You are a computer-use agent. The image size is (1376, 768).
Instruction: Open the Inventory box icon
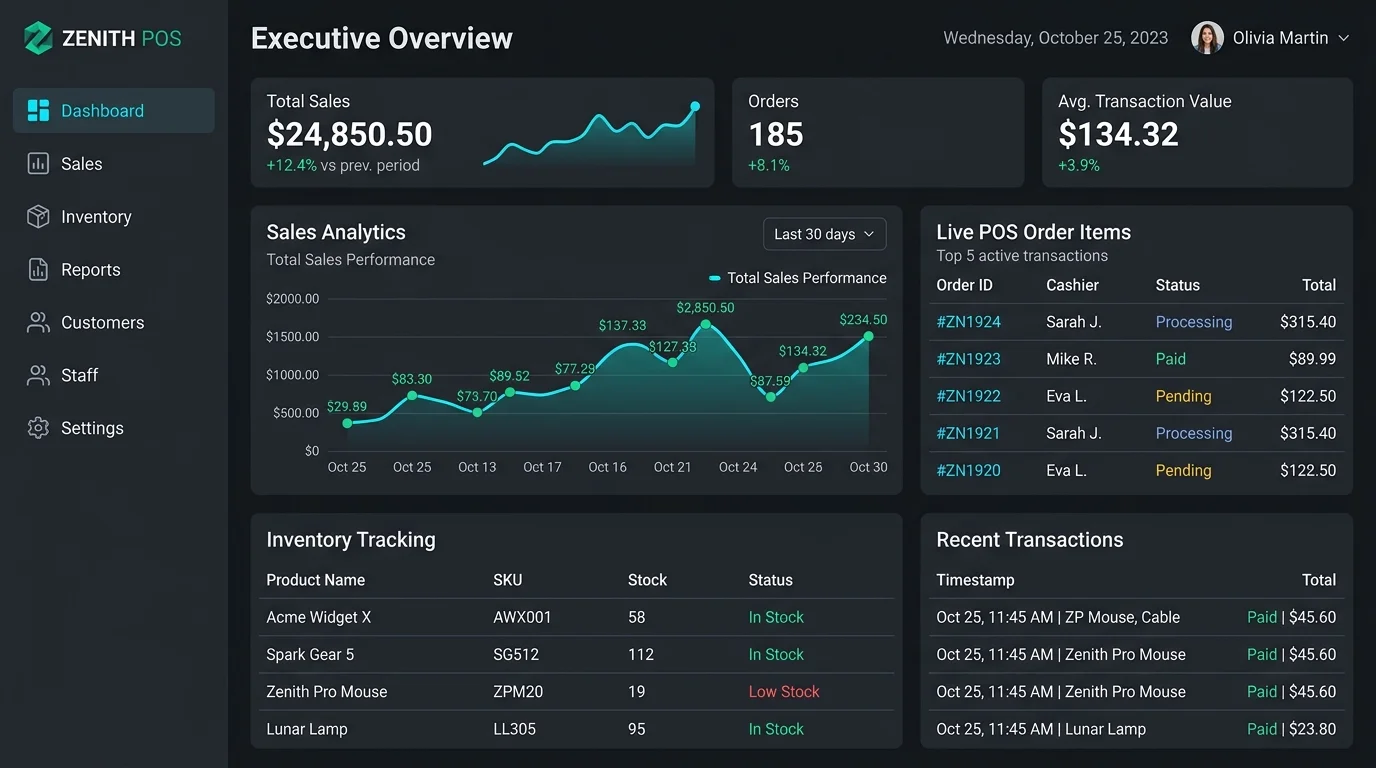(38, 217)
